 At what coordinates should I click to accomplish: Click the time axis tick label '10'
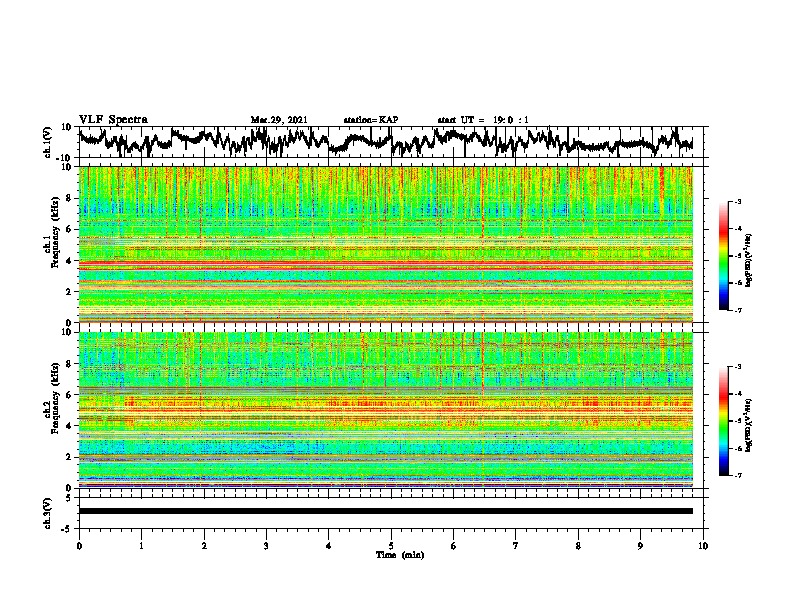[703, 546]
